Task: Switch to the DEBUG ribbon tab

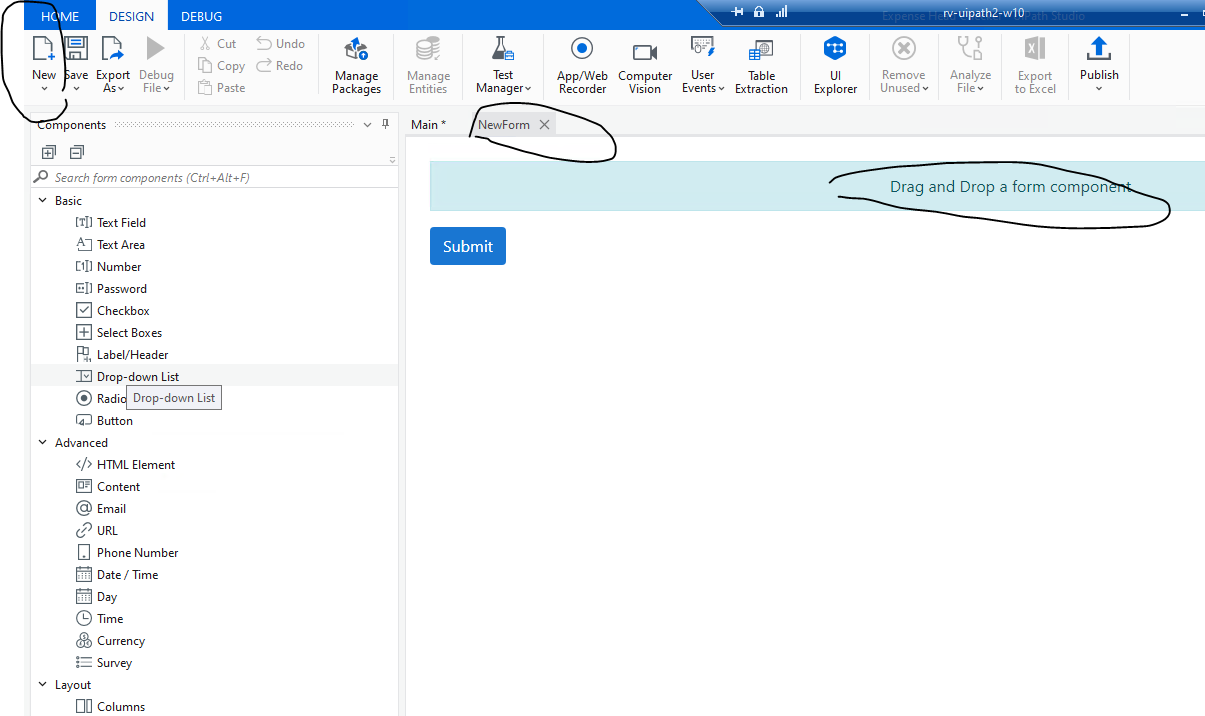Action: tap(201, 16)
